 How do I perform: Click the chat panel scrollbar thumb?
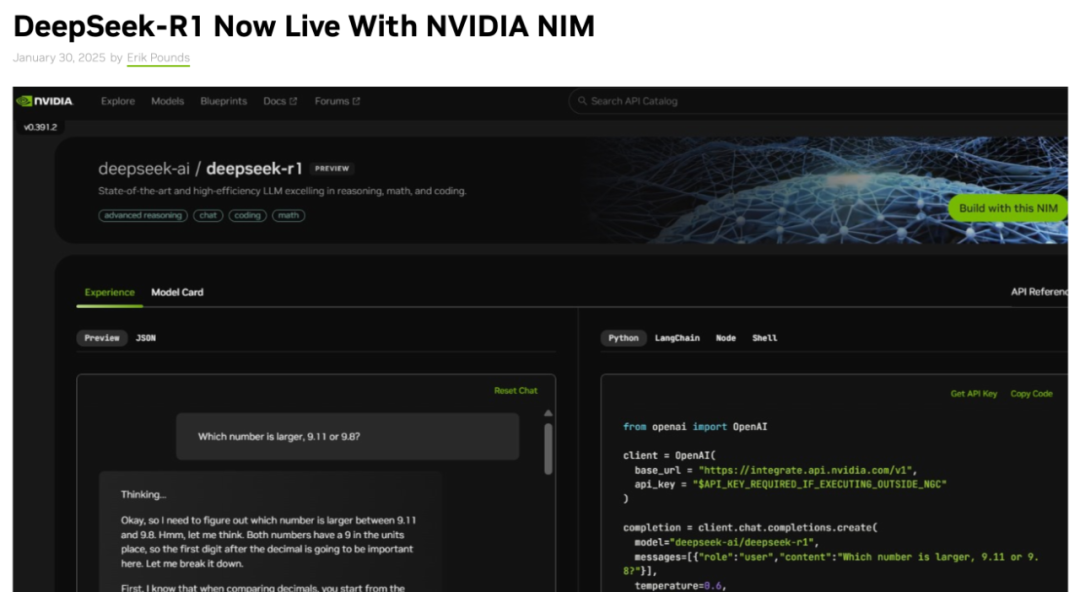click(x=548, y=449)
